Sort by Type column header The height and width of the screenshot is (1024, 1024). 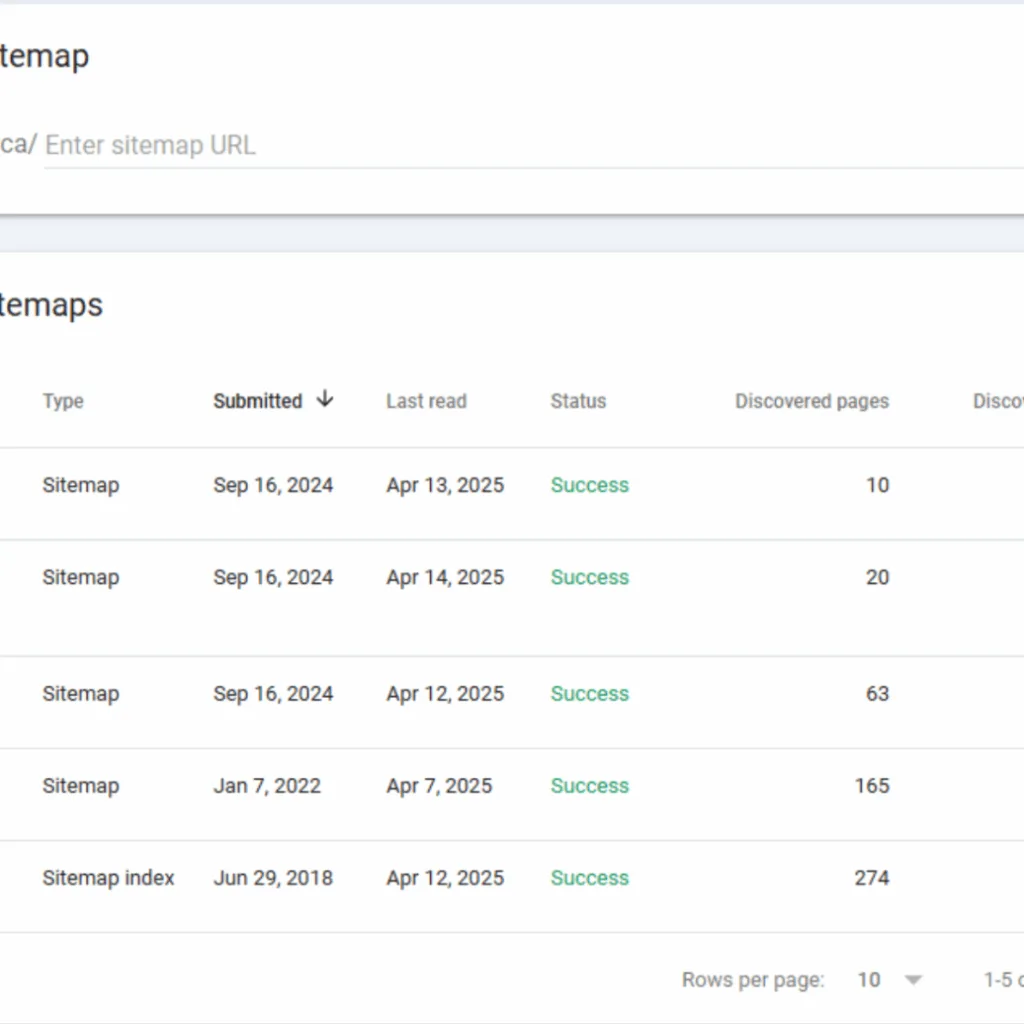pyautogui.click(x=63, y=401)
